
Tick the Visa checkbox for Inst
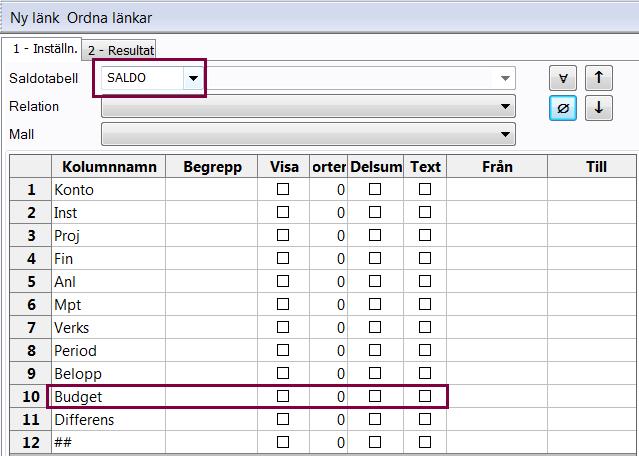click(283, 212)
